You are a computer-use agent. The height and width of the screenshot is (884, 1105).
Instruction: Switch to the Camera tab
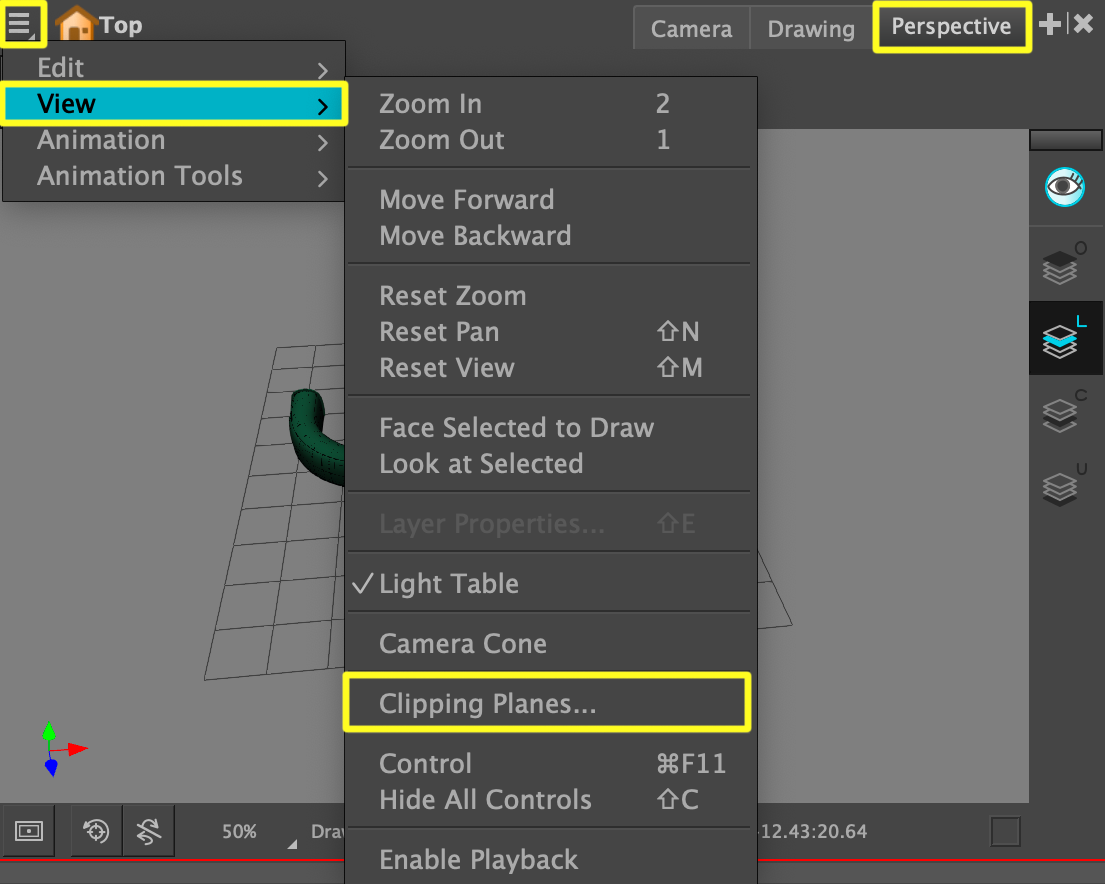(x=691, y=29)
